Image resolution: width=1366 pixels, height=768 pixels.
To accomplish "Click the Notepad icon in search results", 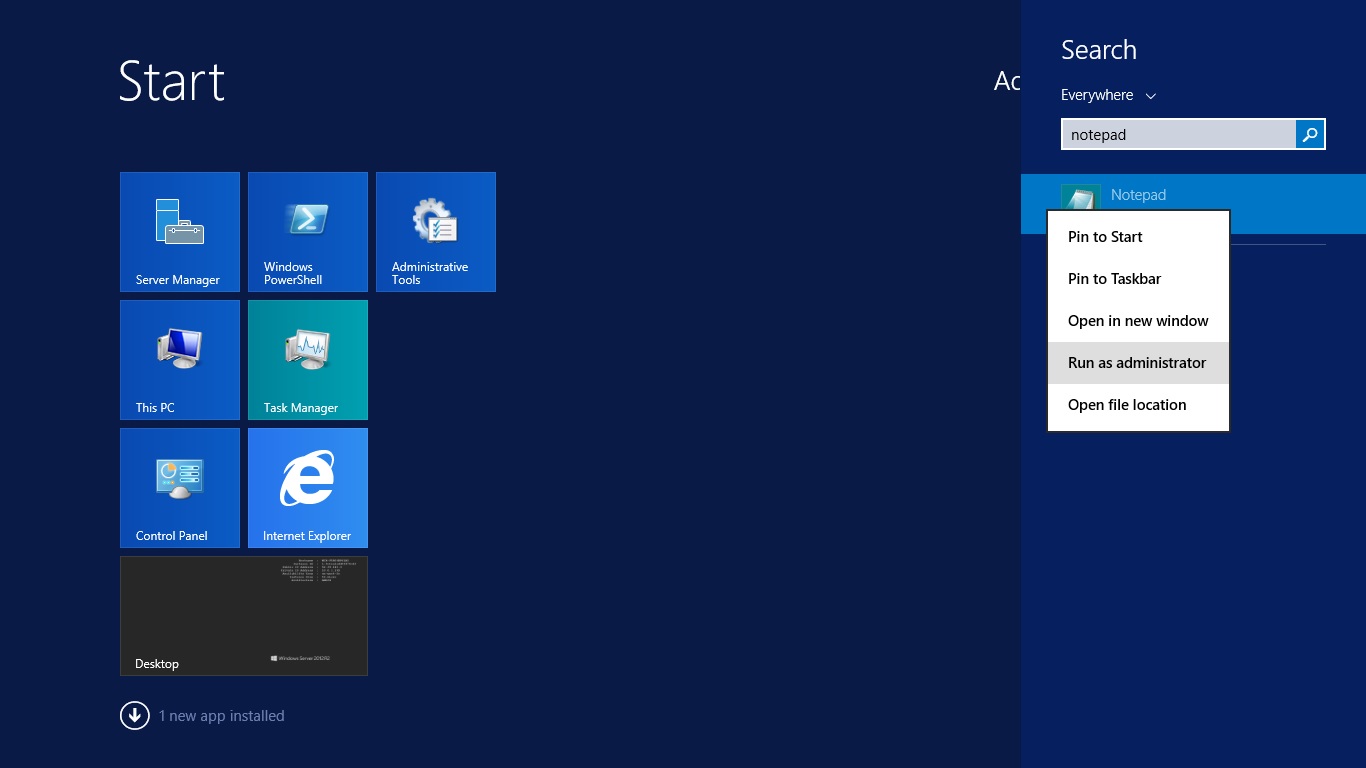I will [1080, 198].
